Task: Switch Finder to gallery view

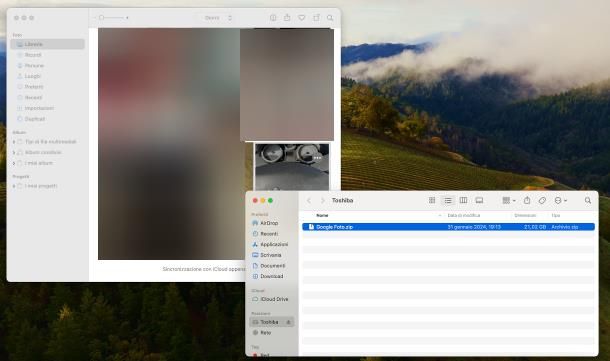Action: (x=479, y=200)
